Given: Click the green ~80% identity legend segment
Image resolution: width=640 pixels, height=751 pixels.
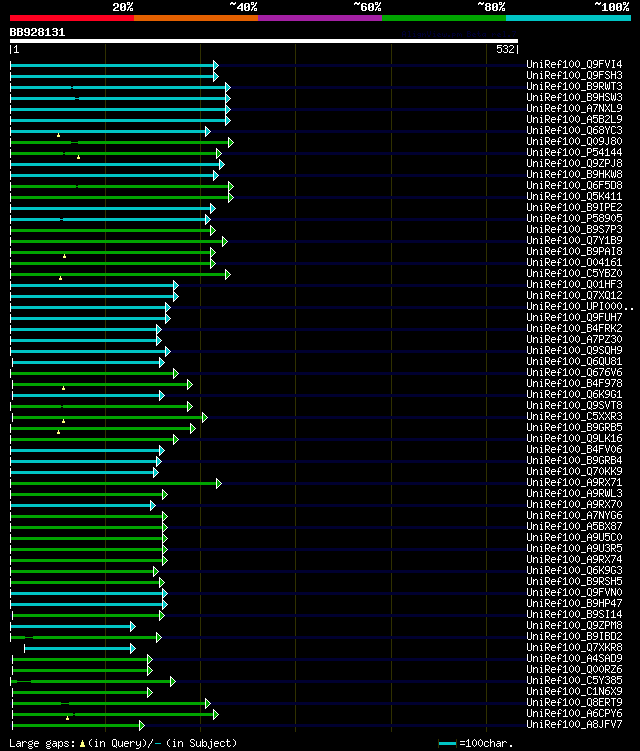Looking at the screenshot, I should point(444,18).
